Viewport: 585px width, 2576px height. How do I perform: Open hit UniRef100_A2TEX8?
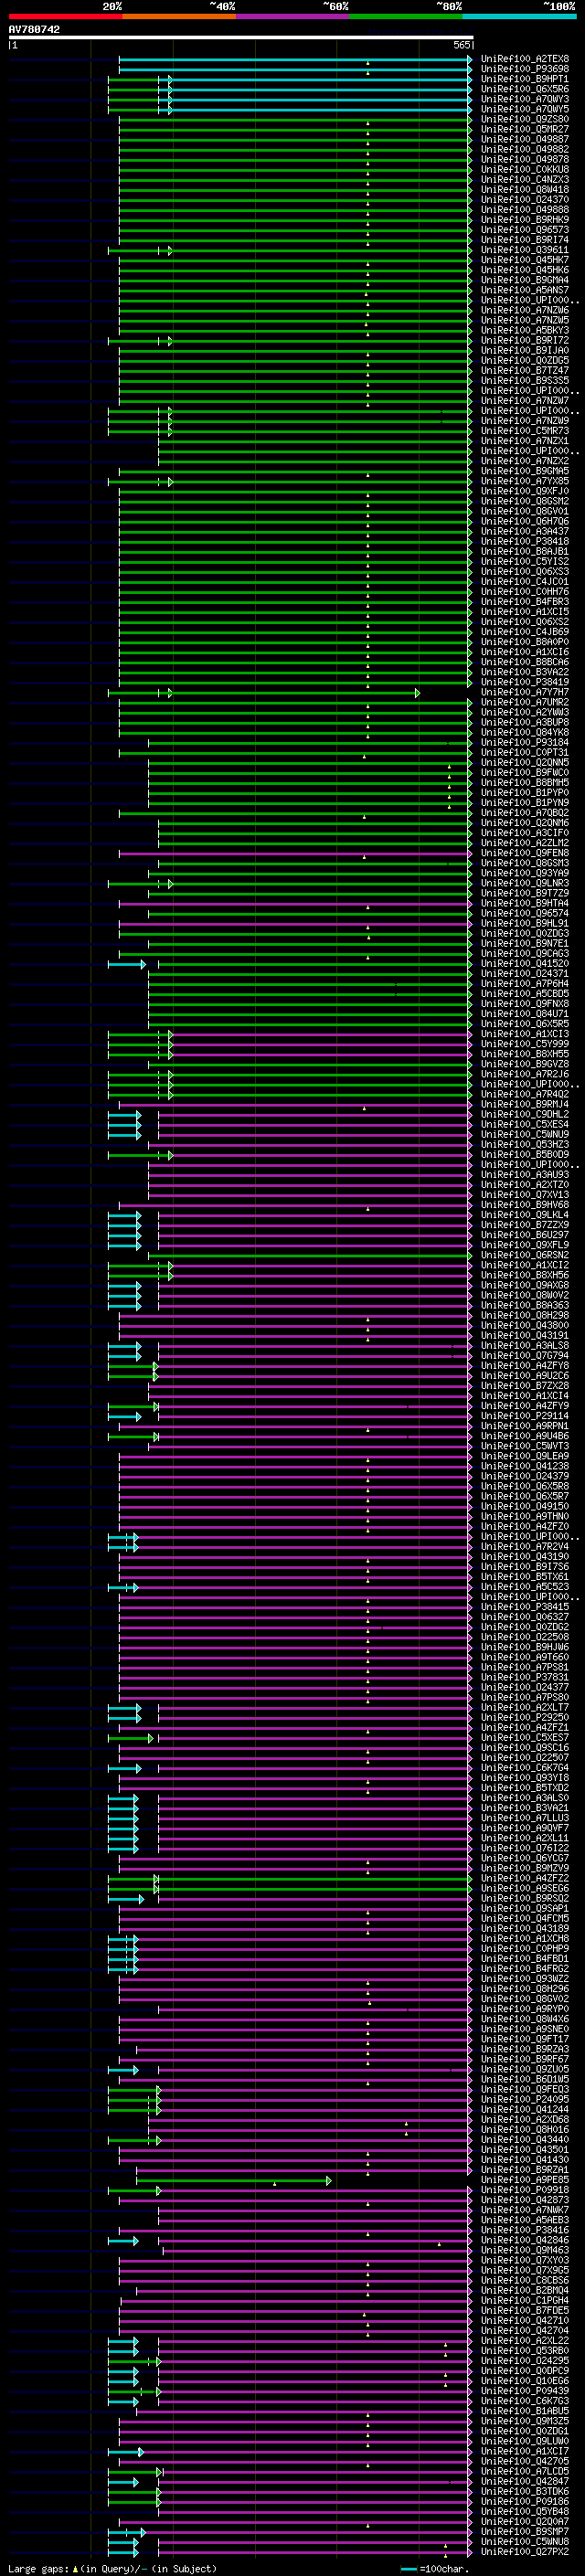525,59
